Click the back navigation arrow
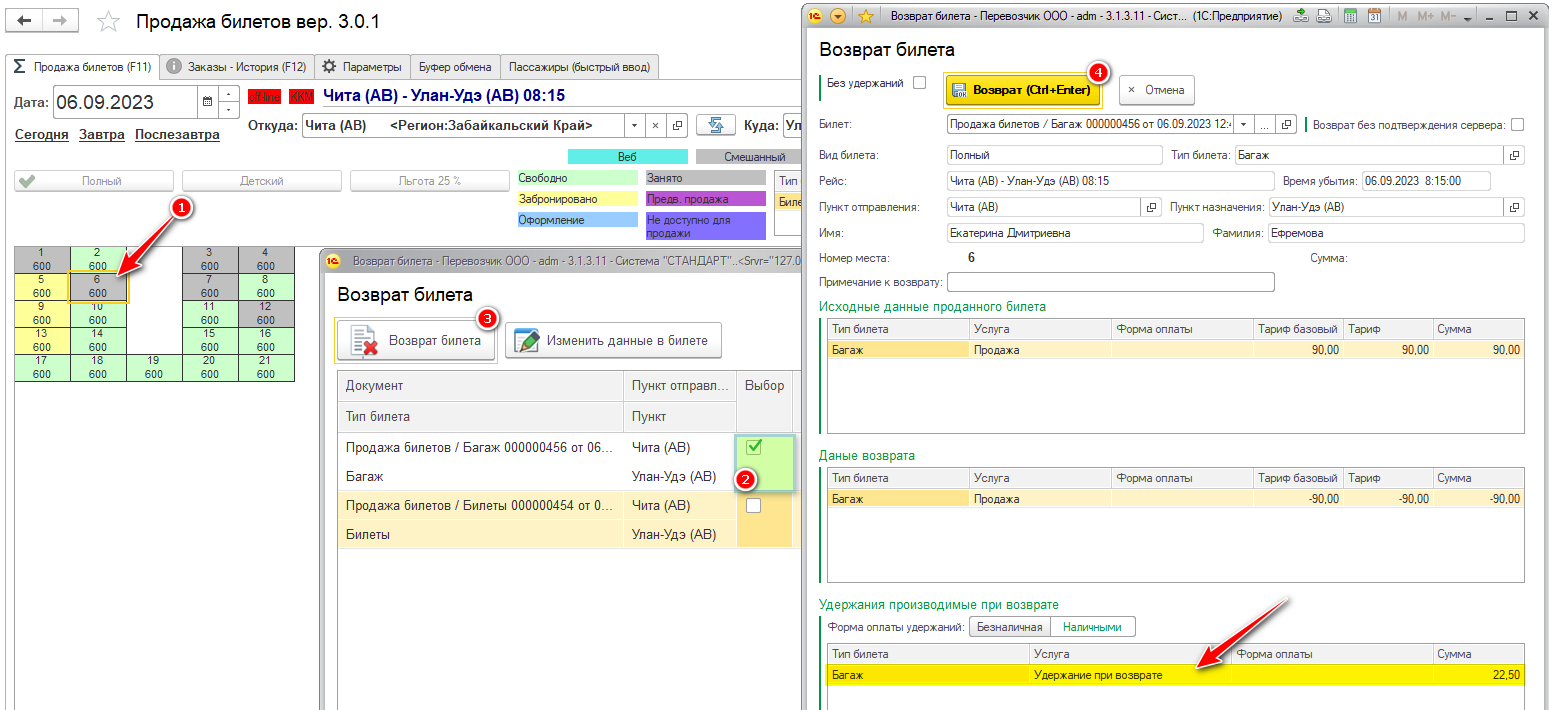Viewport: 1549px width, 710px height. pos(25,21)
